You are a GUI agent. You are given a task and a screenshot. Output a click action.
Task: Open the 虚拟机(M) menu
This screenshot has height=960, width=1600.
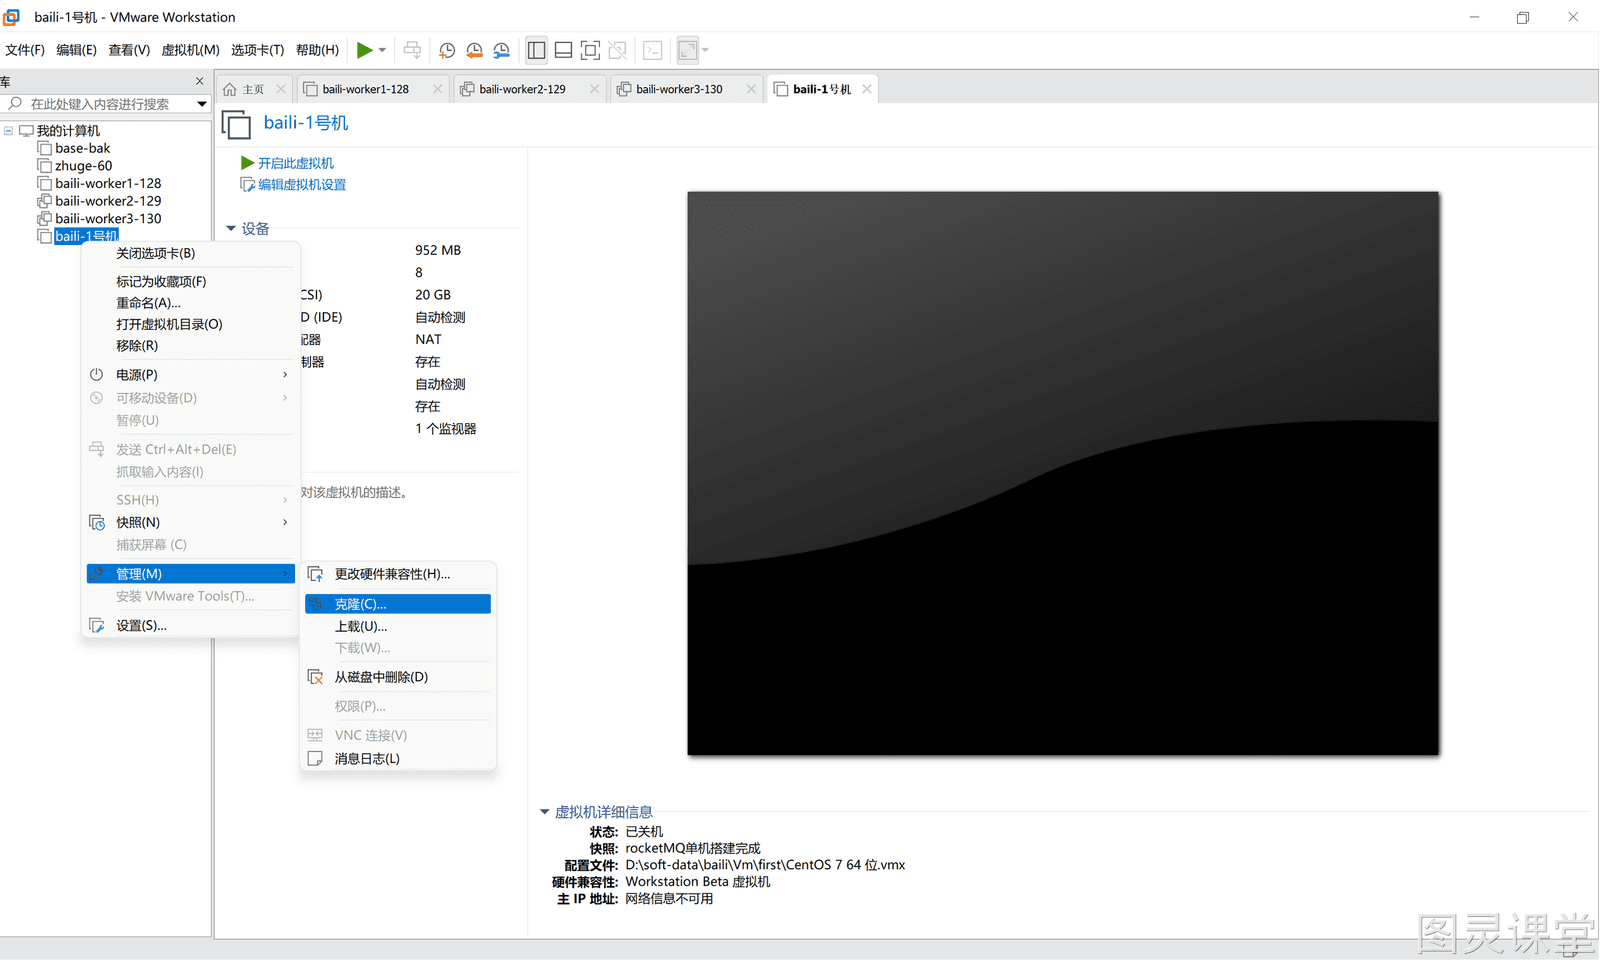(190, 50)
